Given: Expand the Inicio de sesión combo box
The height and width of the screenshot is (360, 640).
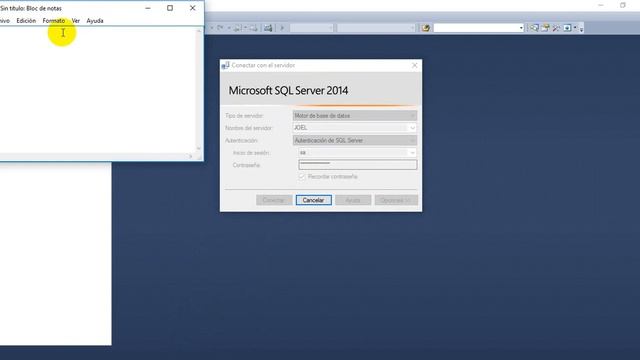Looking at the screenshot, I should click(413, 153).
